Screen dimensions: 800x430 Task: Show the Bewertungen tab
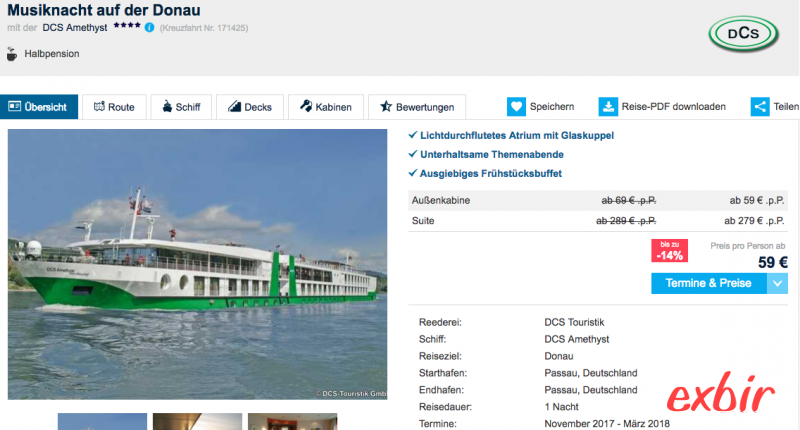(x=417, y=107)
